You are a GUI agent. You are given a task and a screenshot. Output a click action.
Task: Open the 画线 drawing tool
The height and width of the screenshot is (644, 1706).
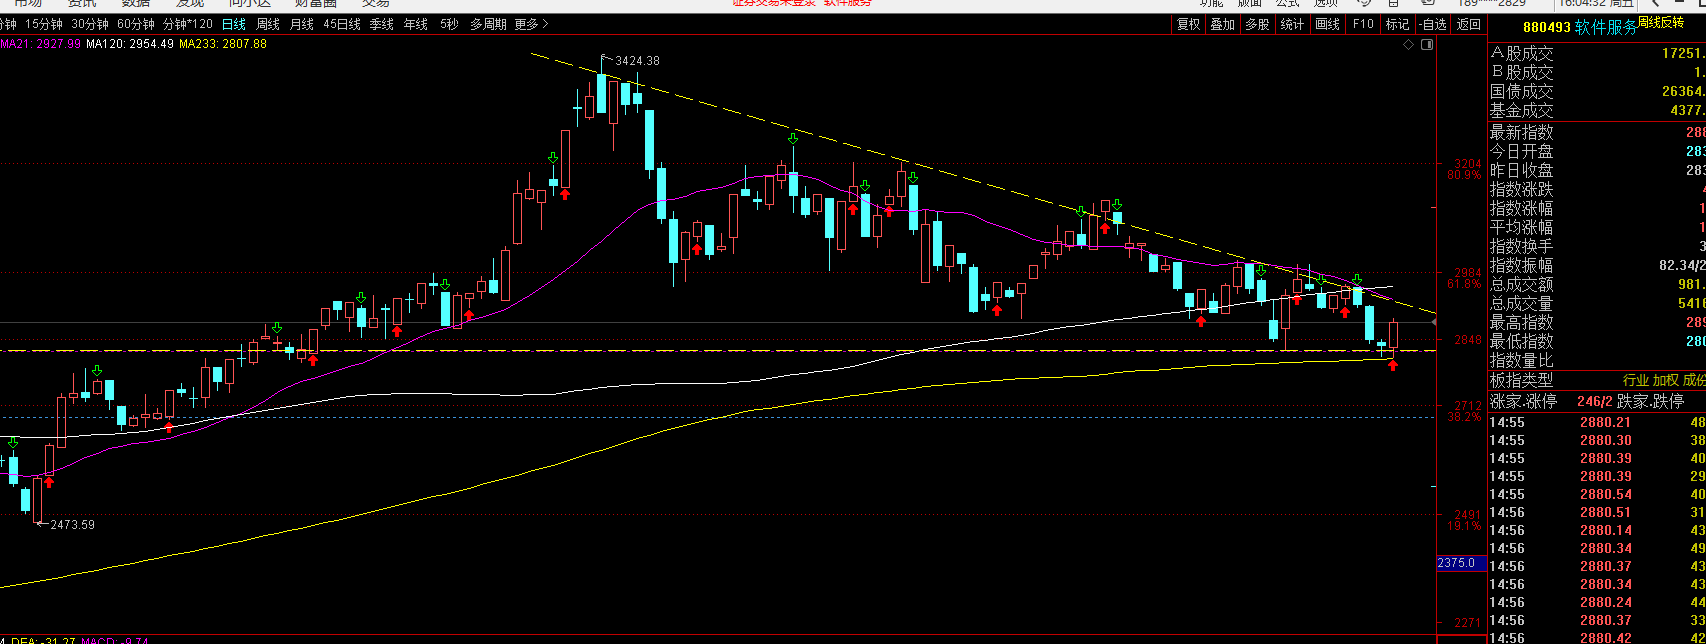point(1327,24)
